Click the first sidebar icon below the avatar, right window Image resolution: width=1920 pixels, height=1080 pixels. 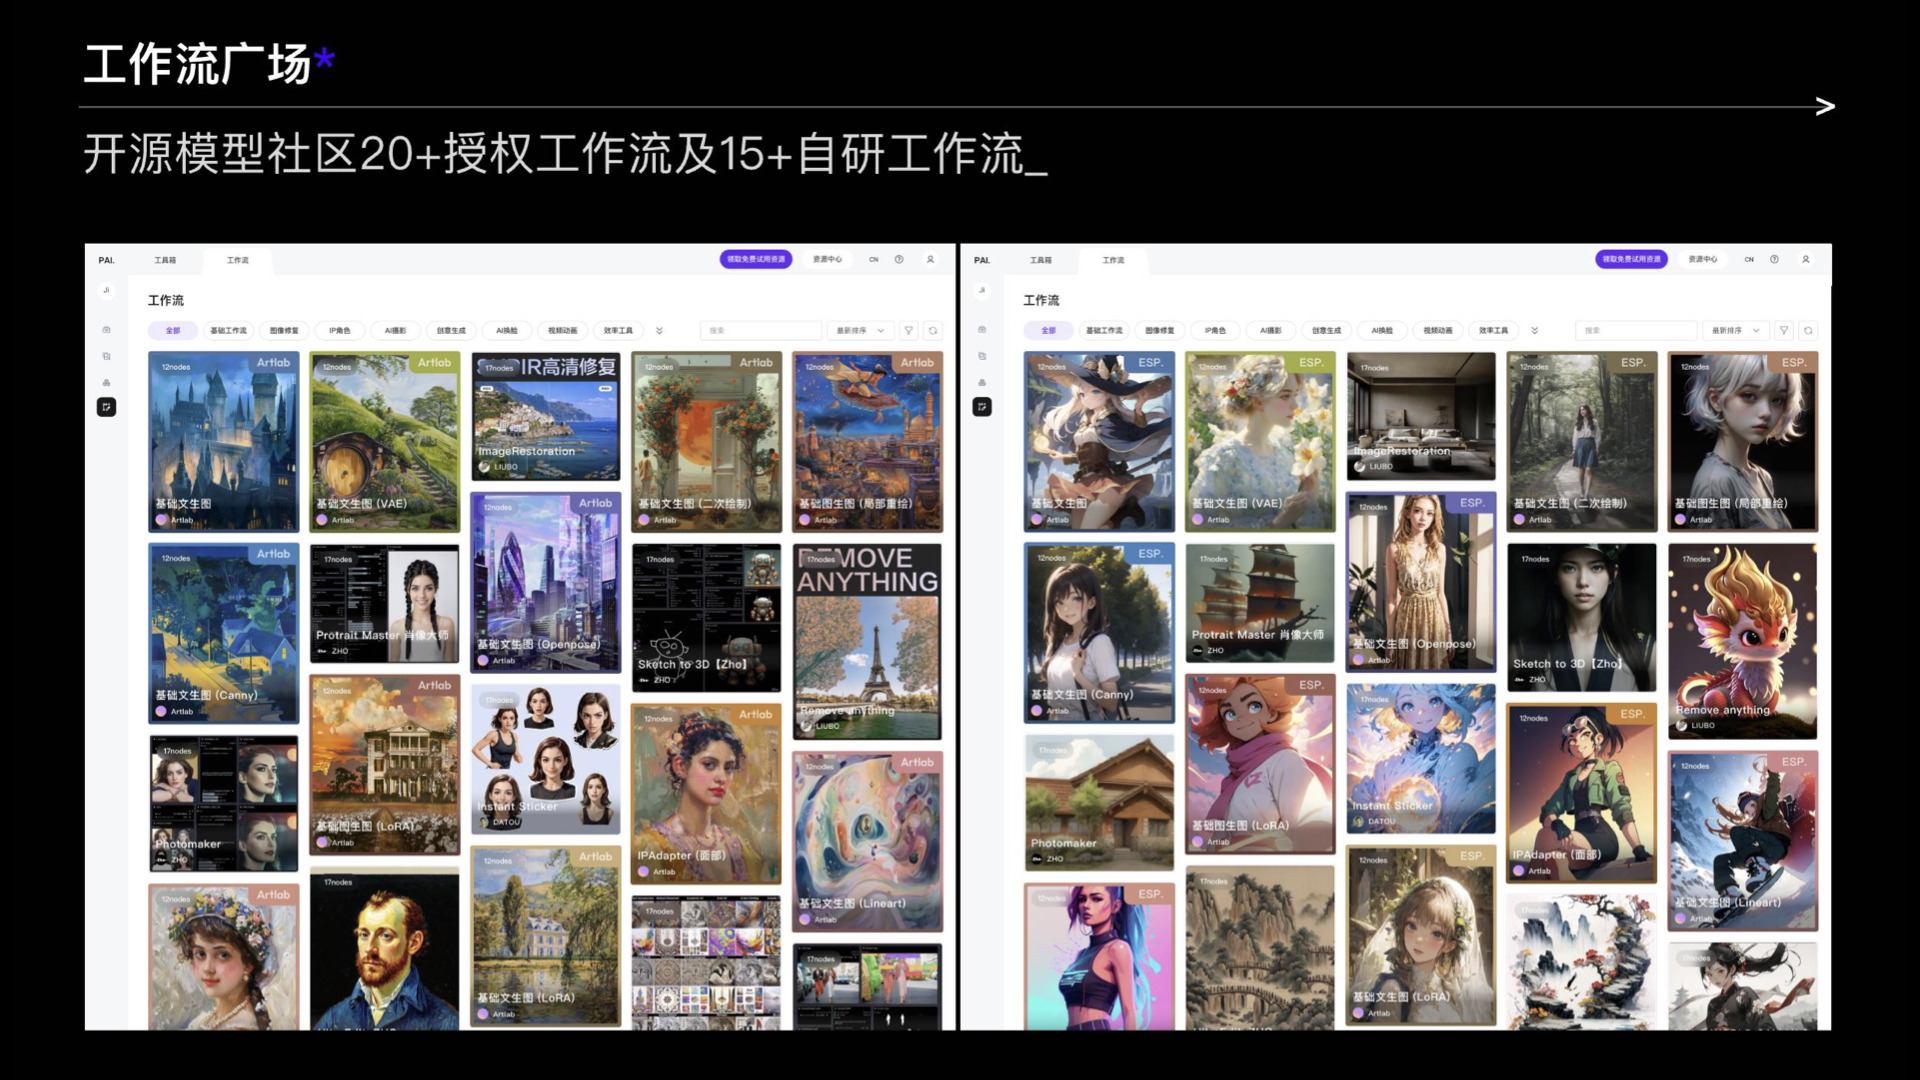tap(982, 330)
